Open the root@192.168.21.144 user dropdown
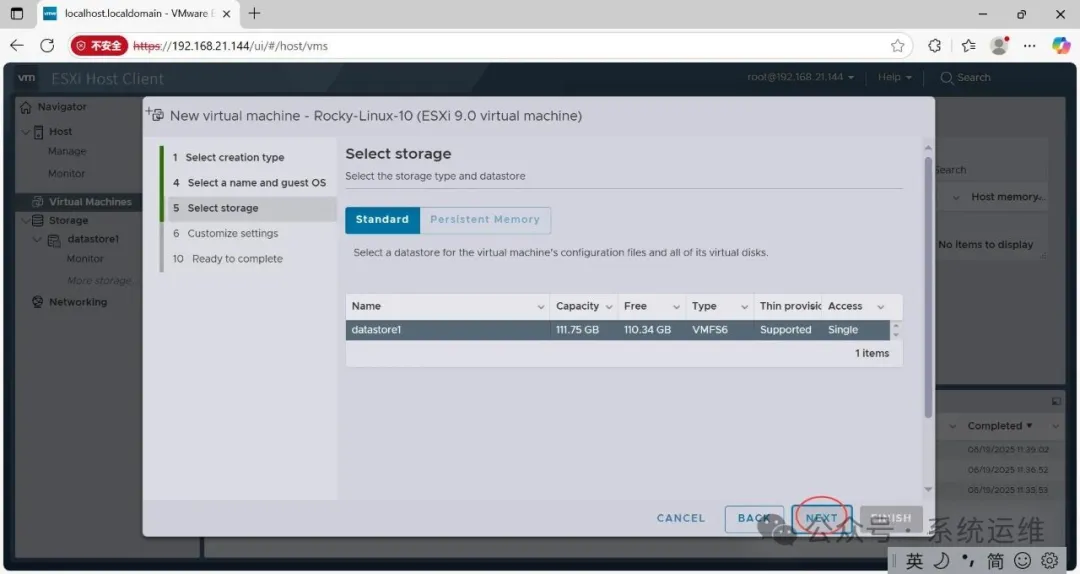Image resolution: width=1080 pixels, height=574 pixels. pos(800,77)
